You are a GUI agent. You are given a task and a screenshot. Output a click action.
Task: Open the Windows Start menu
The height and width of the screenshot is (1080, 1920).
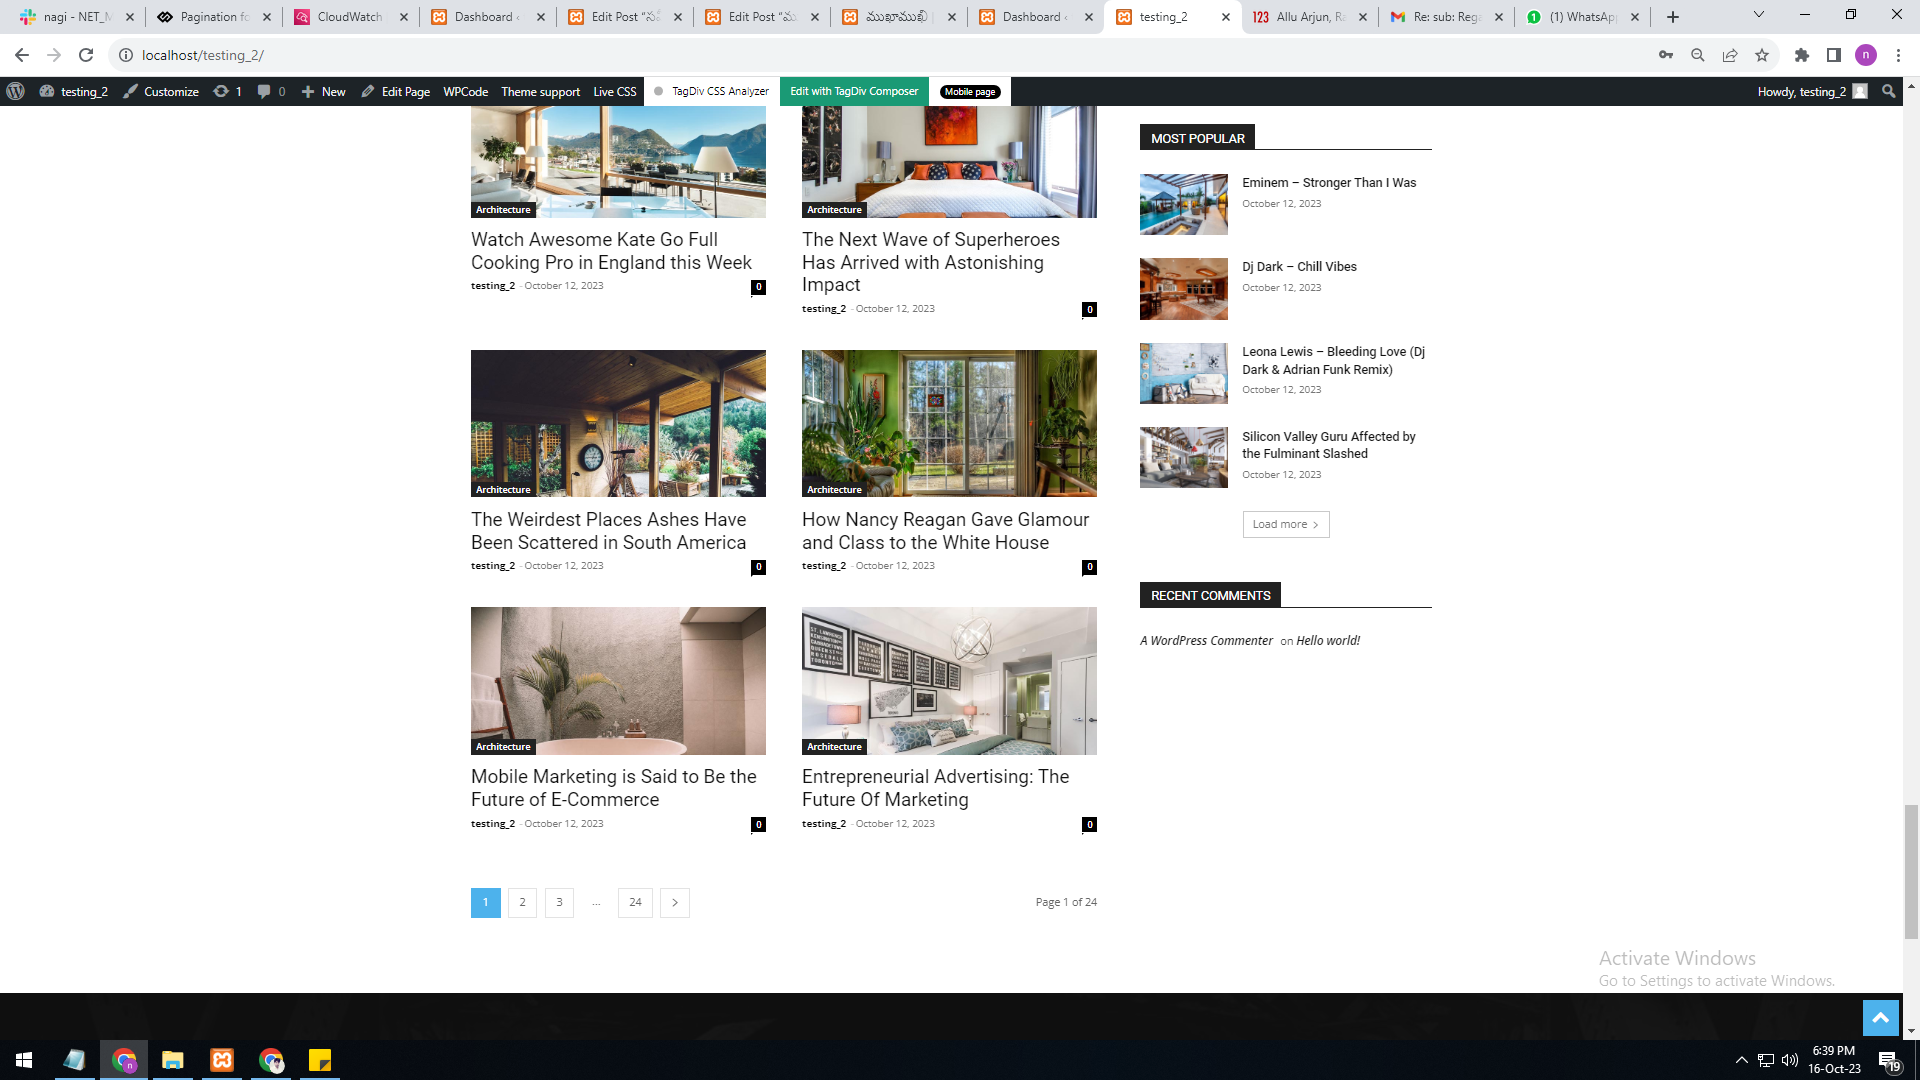[x=24, y=1060]
